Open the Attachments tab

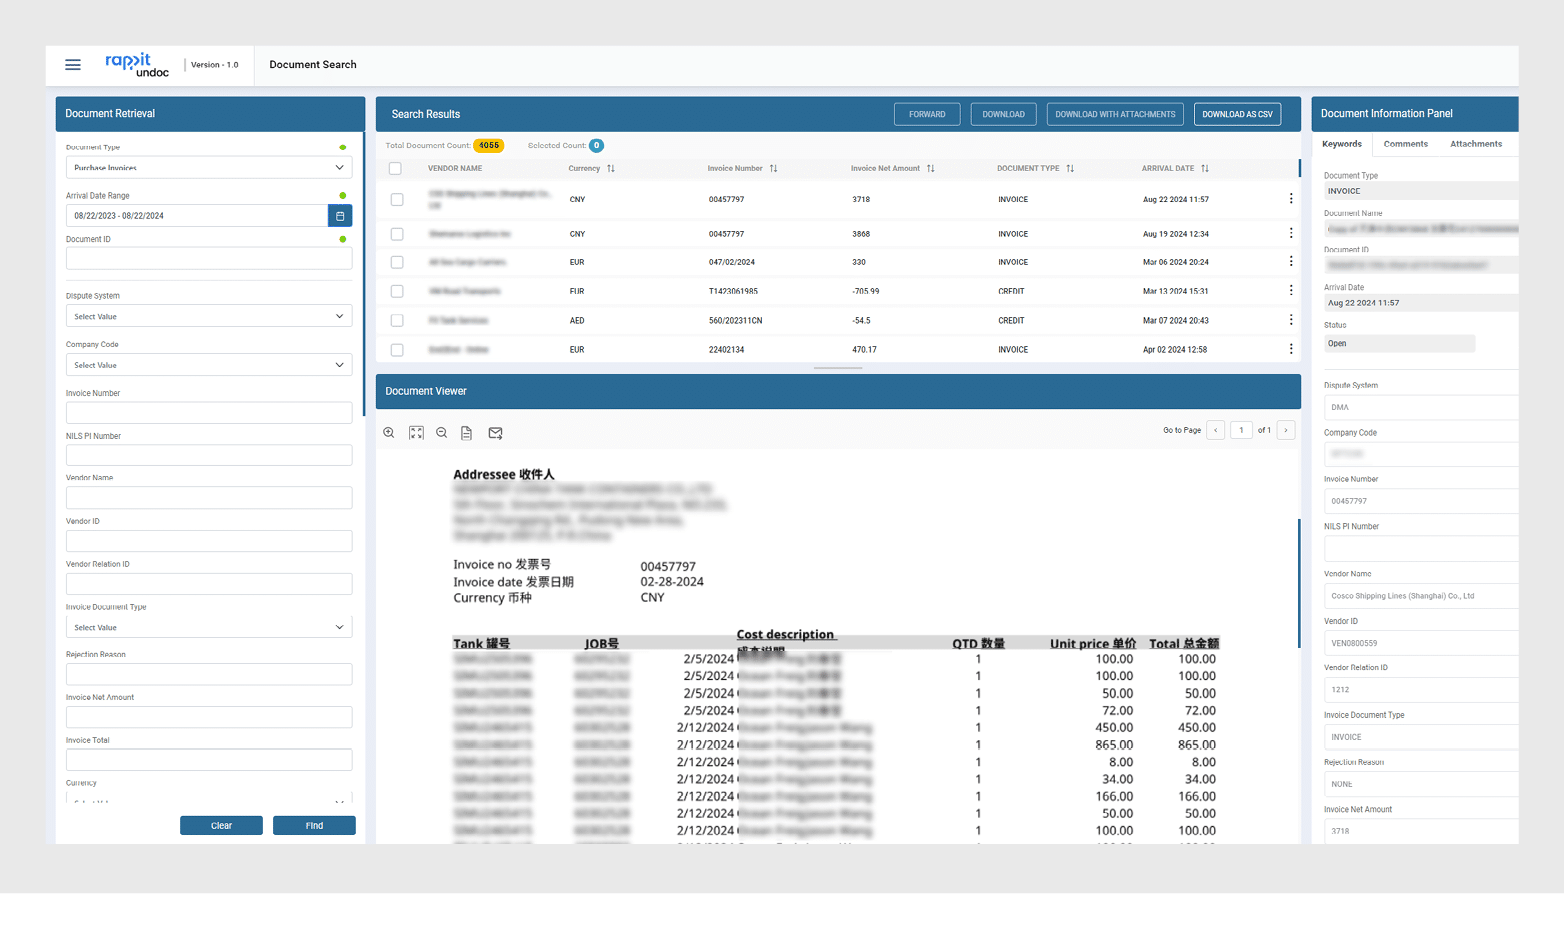1475,144
